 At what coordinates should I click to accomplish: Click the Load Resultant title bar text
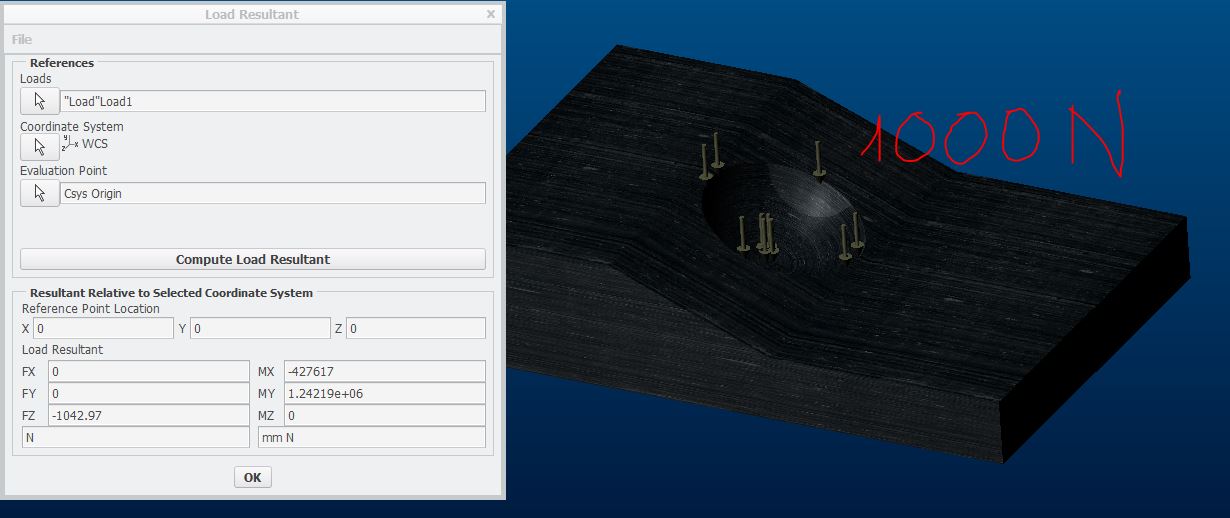pyautogui.click(x=252, y=14)
